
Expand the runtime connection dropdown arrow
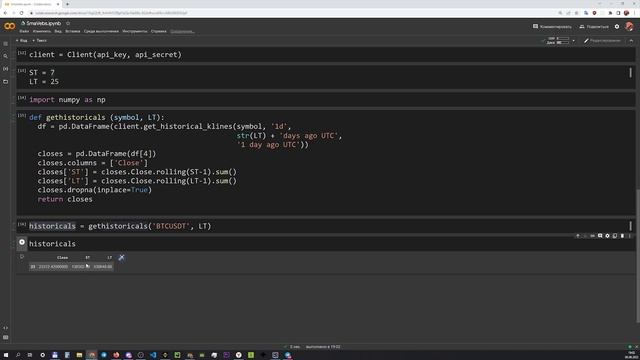573,41
